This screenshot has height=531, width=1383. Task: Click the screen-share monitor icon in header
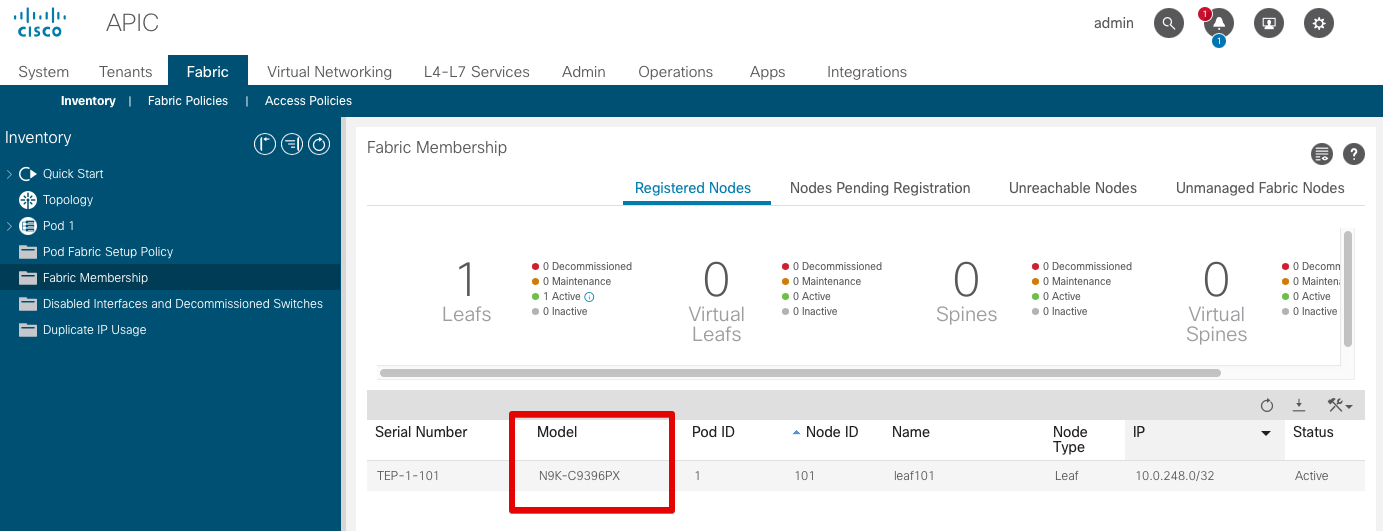pos(1269,23)
